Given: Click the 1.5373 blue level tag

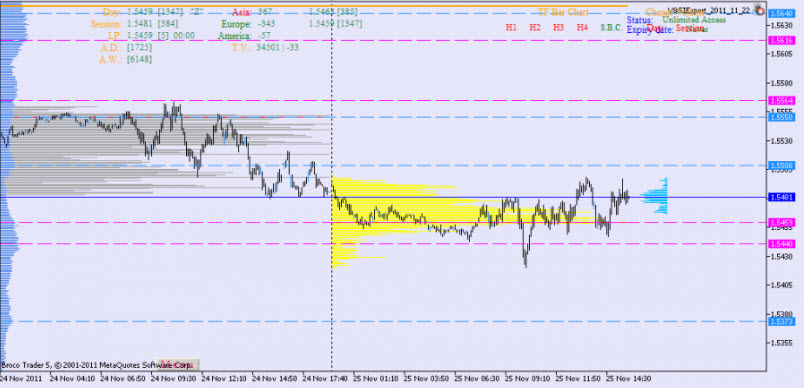Looking at the screenshot, I should (782, 321).
